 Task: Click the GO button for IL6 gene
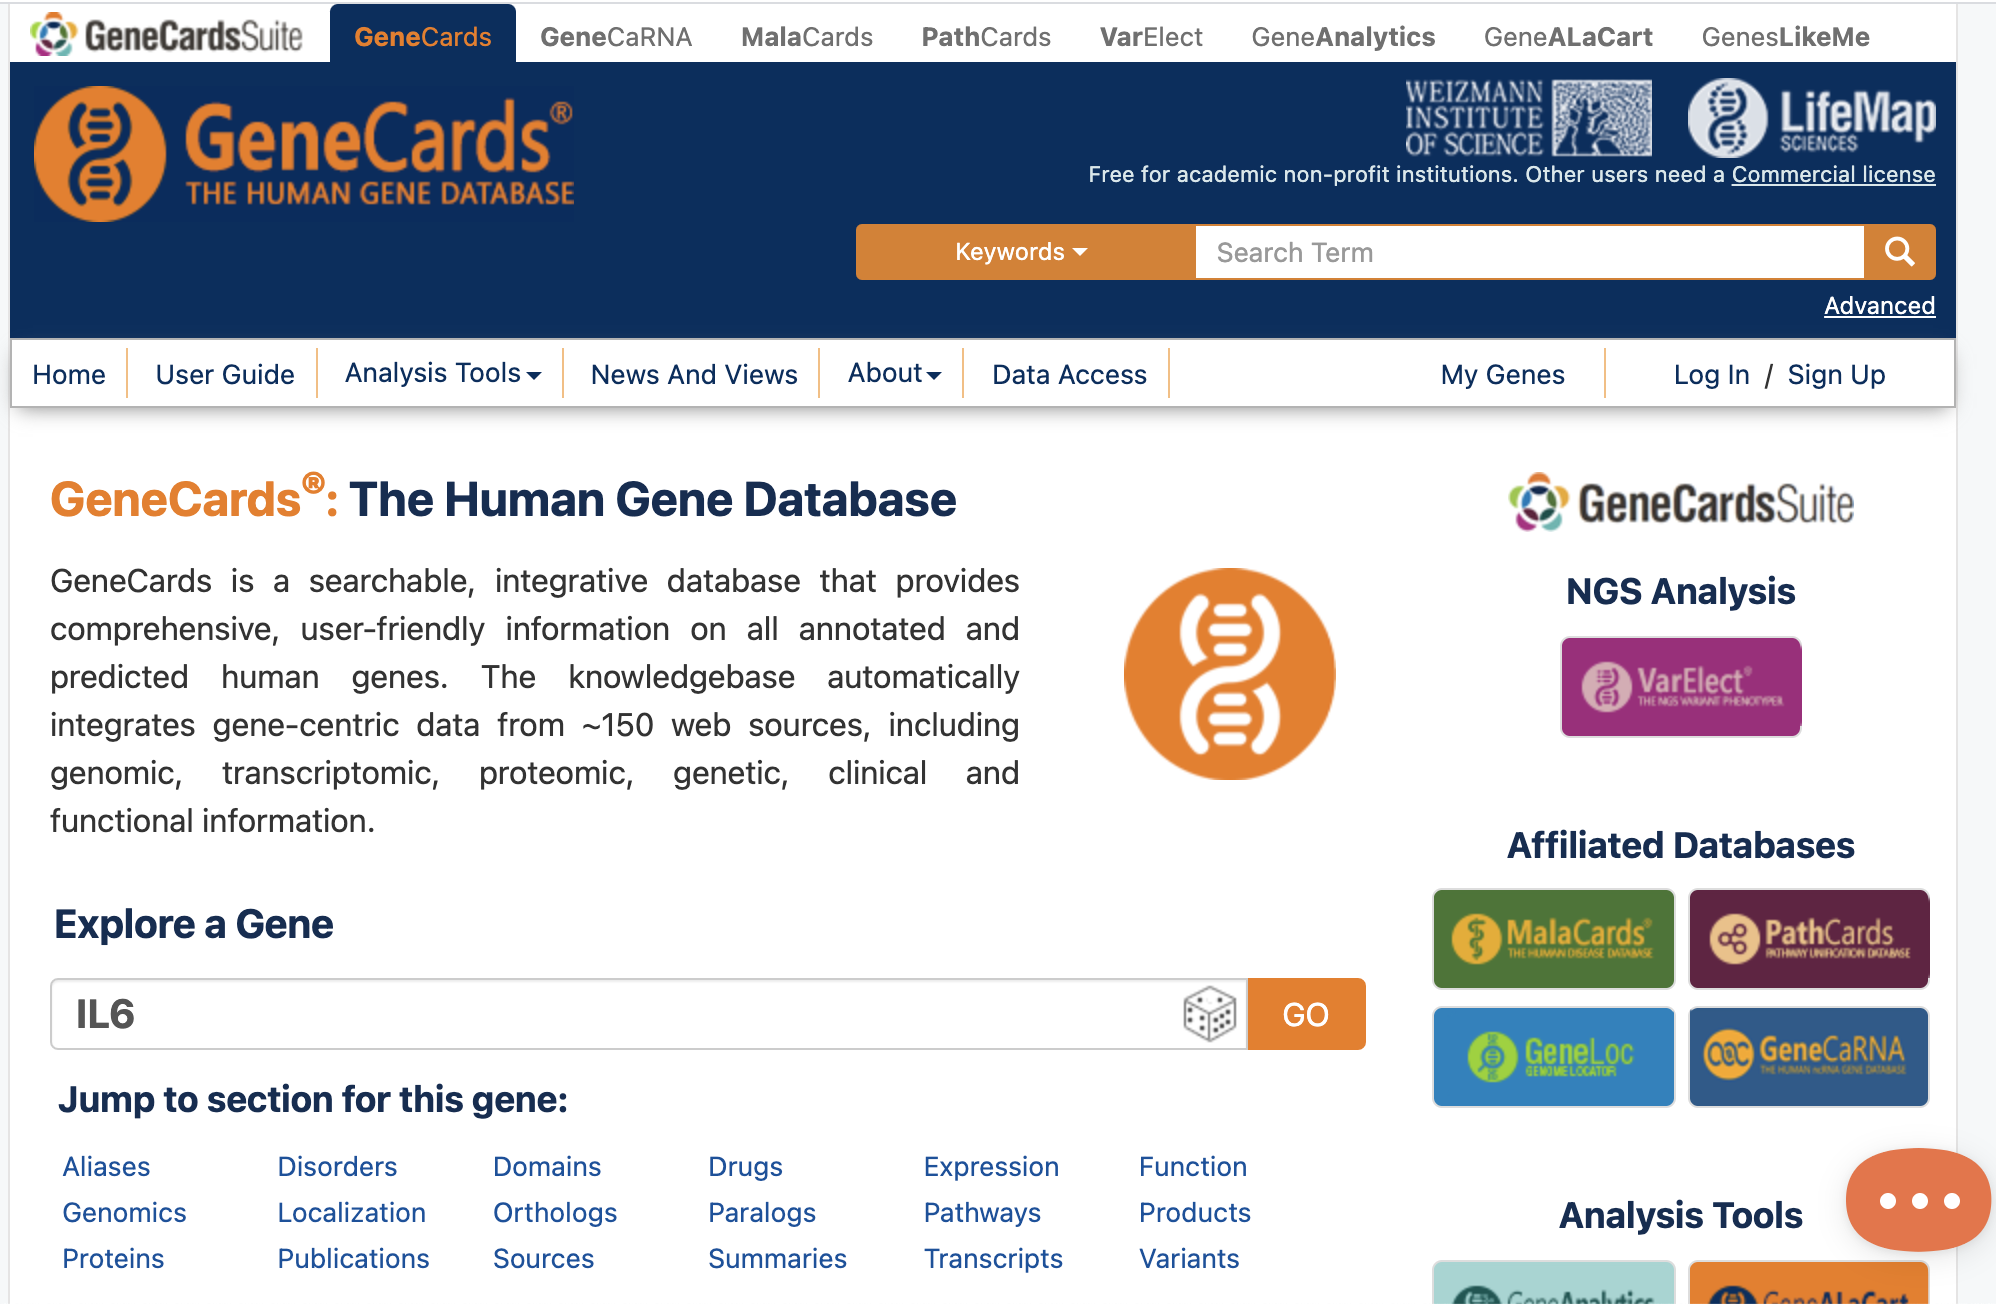click(1306, 1013)
